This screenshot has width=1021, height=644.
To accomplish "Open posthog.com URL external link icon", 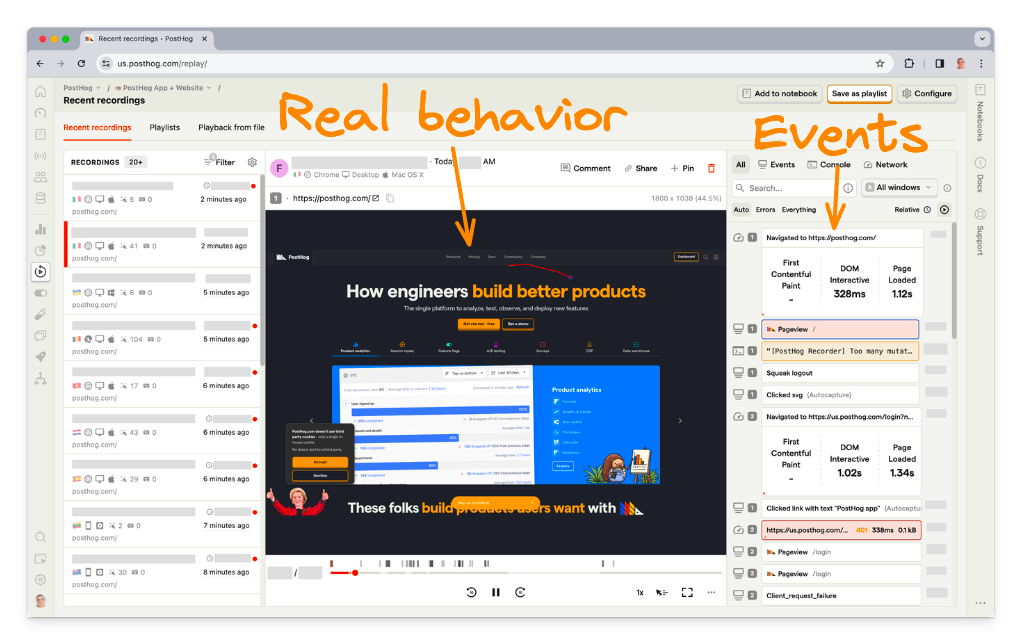I will 376,198.
